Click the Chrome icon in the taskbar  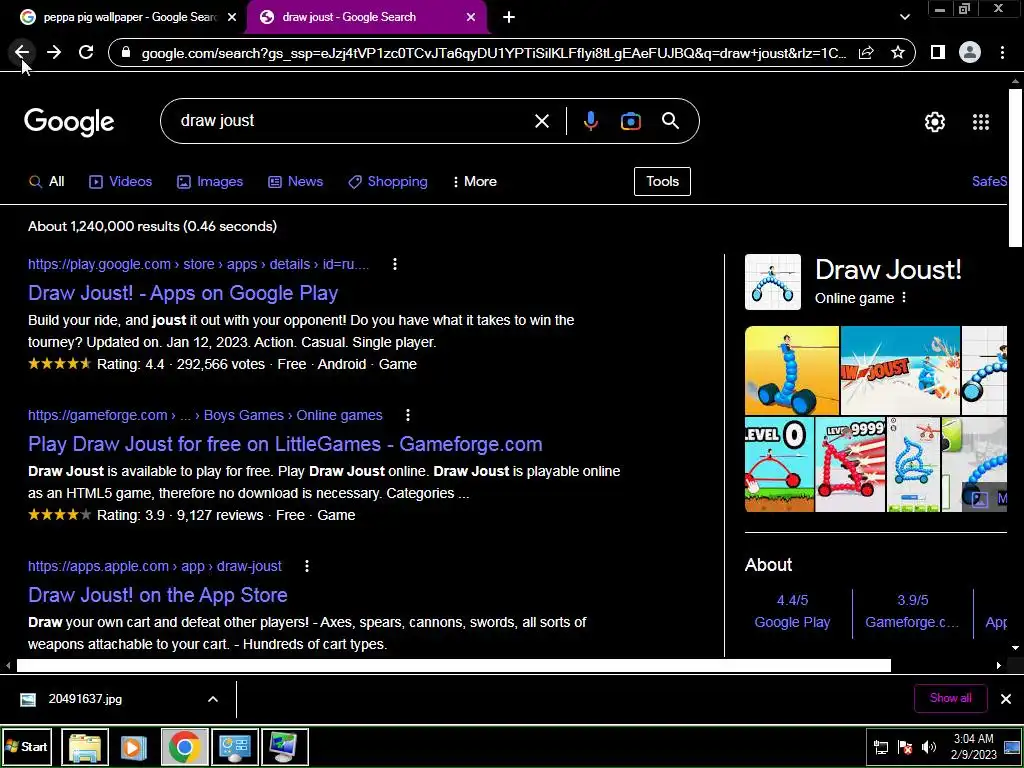[x=184, y=746]
